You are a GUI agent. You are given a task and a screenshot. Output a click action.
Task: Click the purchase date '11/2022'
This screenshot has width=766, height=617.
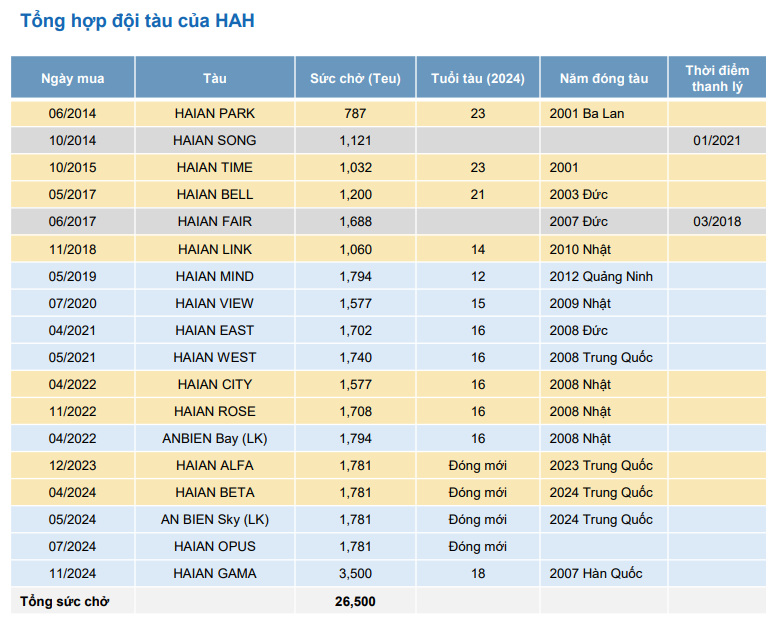(x=72, y=411)
